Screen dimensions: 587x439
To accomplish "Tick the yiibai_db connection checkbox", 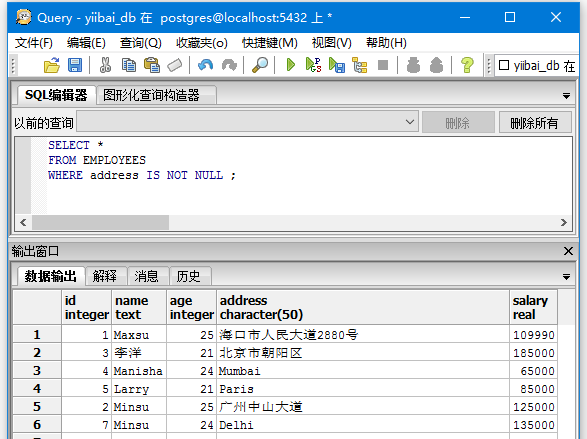I will tap(504, 65).
